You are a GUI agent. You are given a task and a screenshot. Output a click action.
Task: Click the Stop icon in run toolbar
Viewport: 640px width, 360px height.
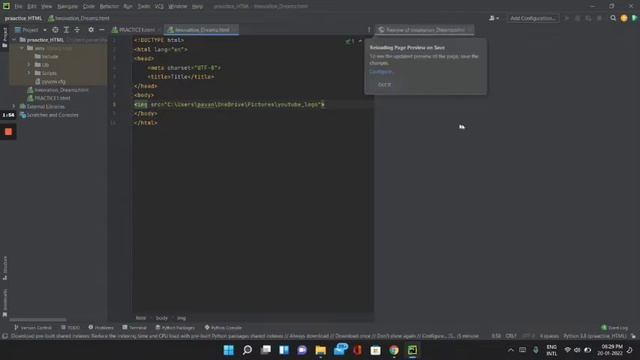(599, 18)
